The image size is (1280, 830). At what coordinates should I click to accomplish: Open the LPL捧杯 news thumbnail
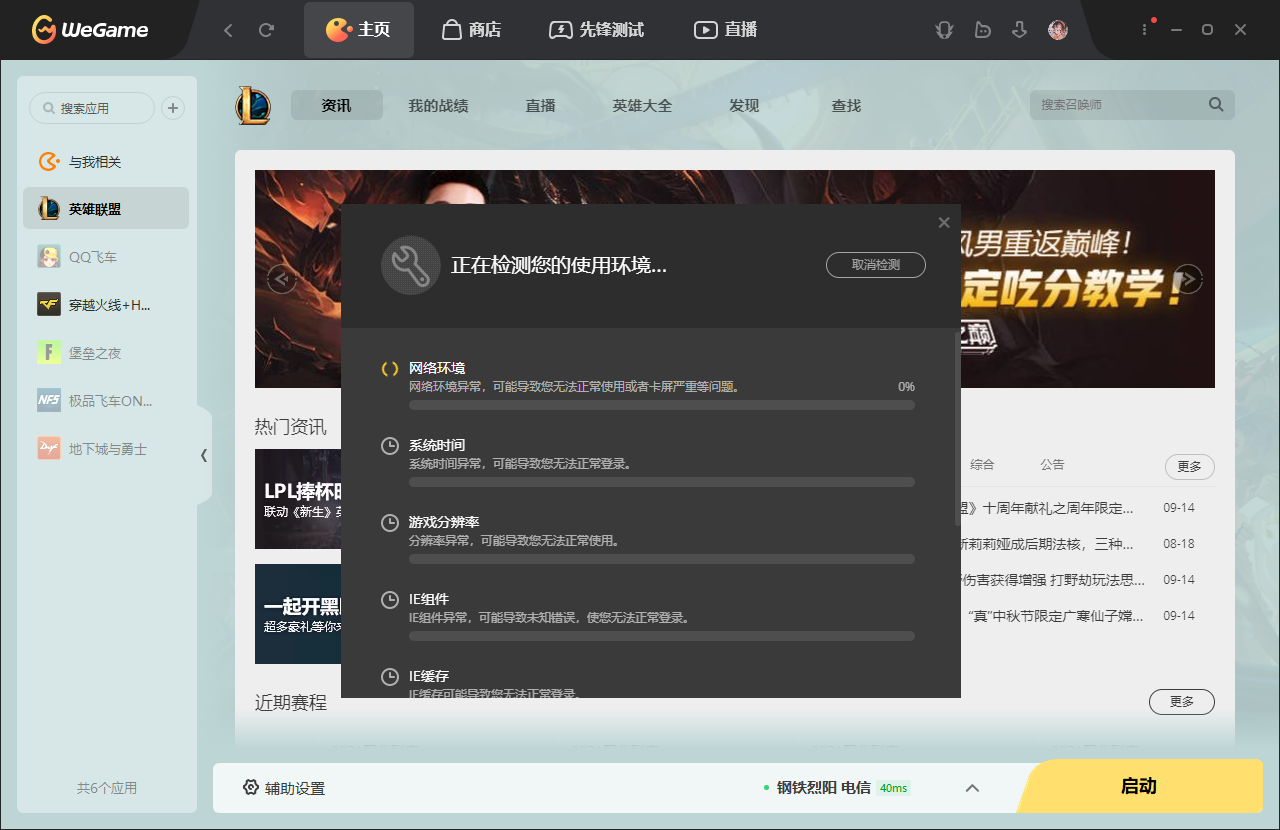298,499
